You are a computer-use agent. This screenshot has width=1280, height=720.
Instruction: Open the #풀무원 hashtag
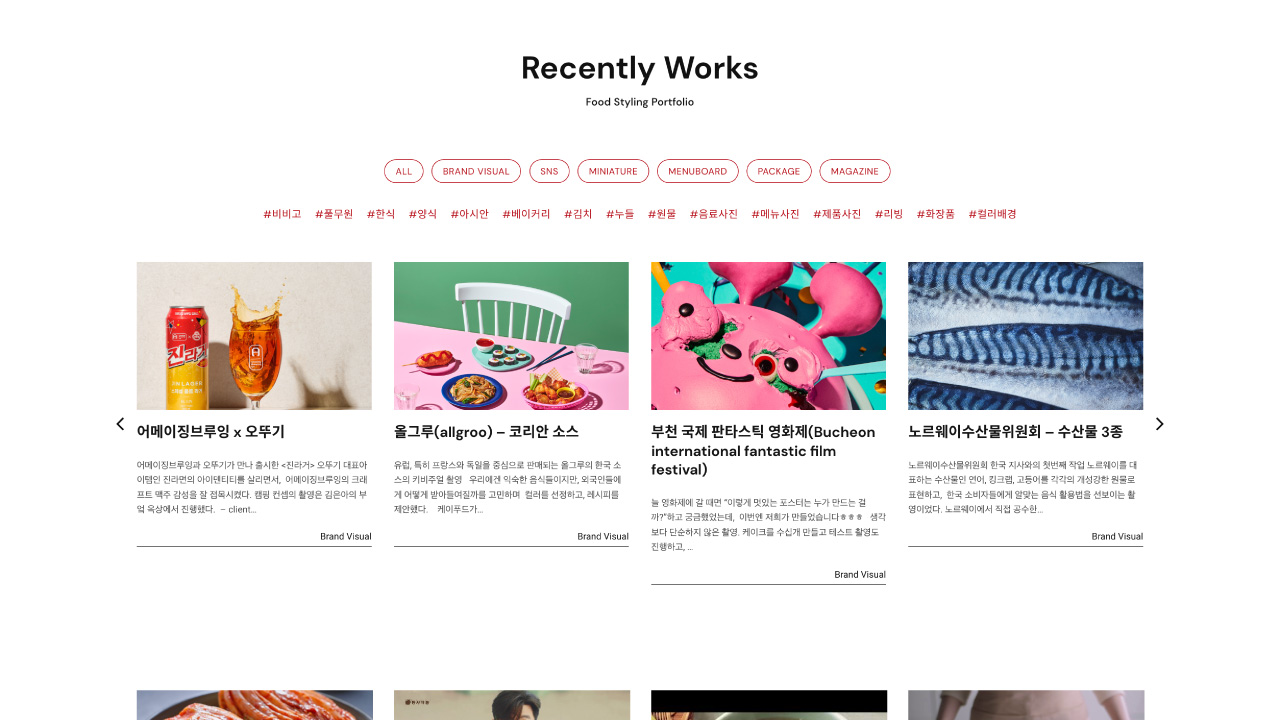click(x=334, y=214)
